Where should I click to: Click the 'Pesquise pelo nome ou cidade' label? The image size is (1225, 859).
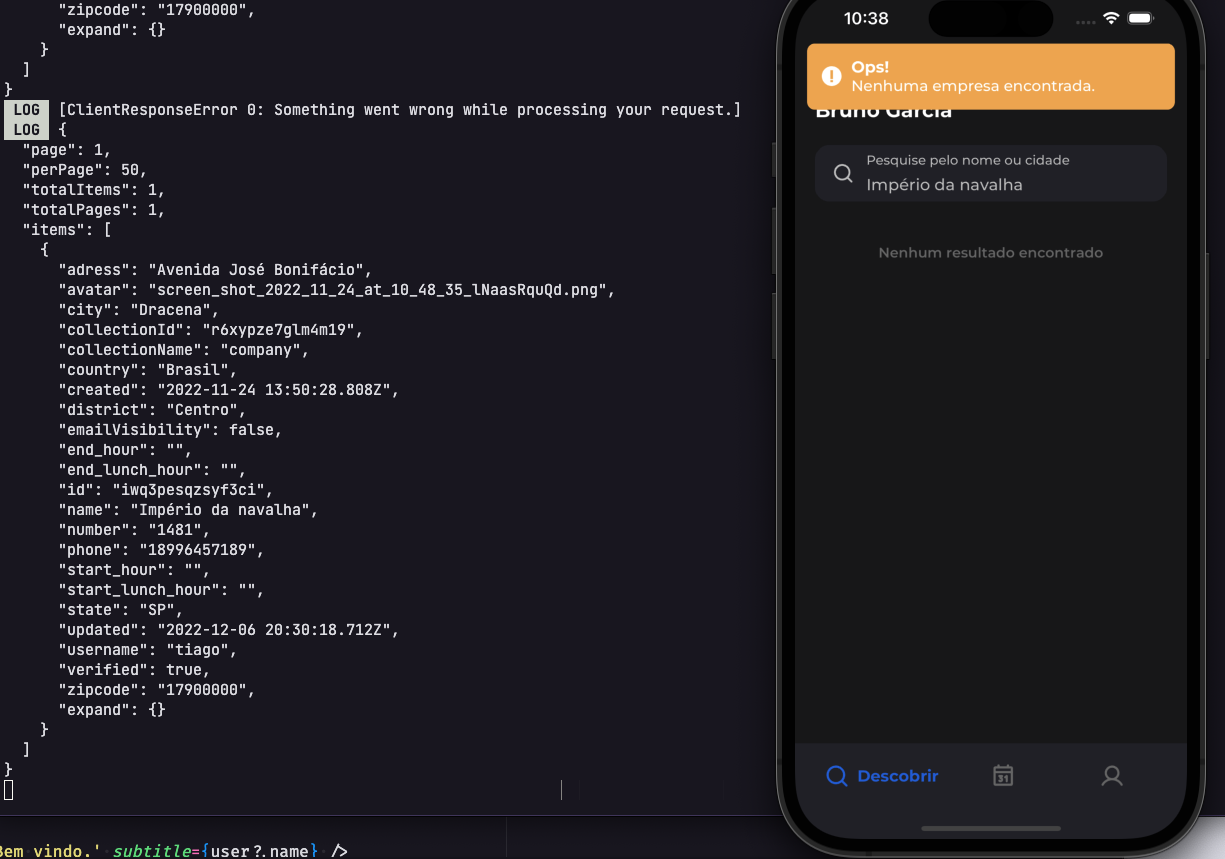[x=968, y=160]
